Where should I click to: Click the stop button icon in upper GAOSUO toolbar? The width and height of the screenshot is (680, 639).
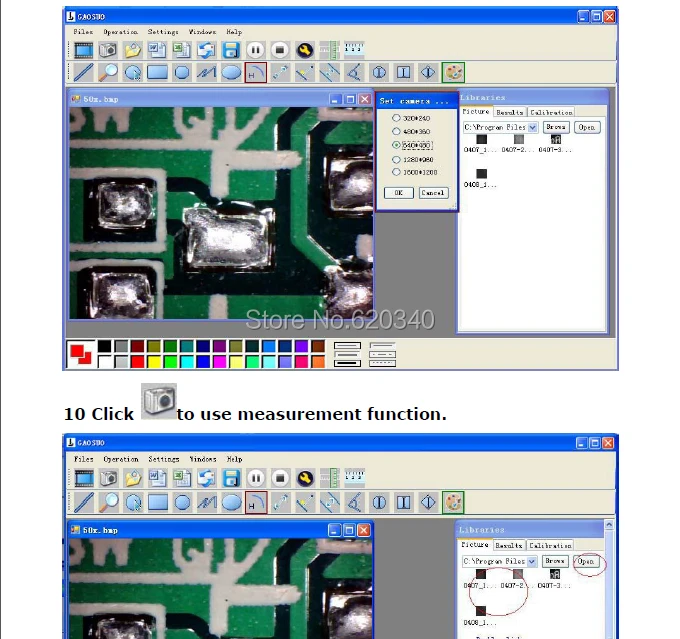[x=280, y=50]
